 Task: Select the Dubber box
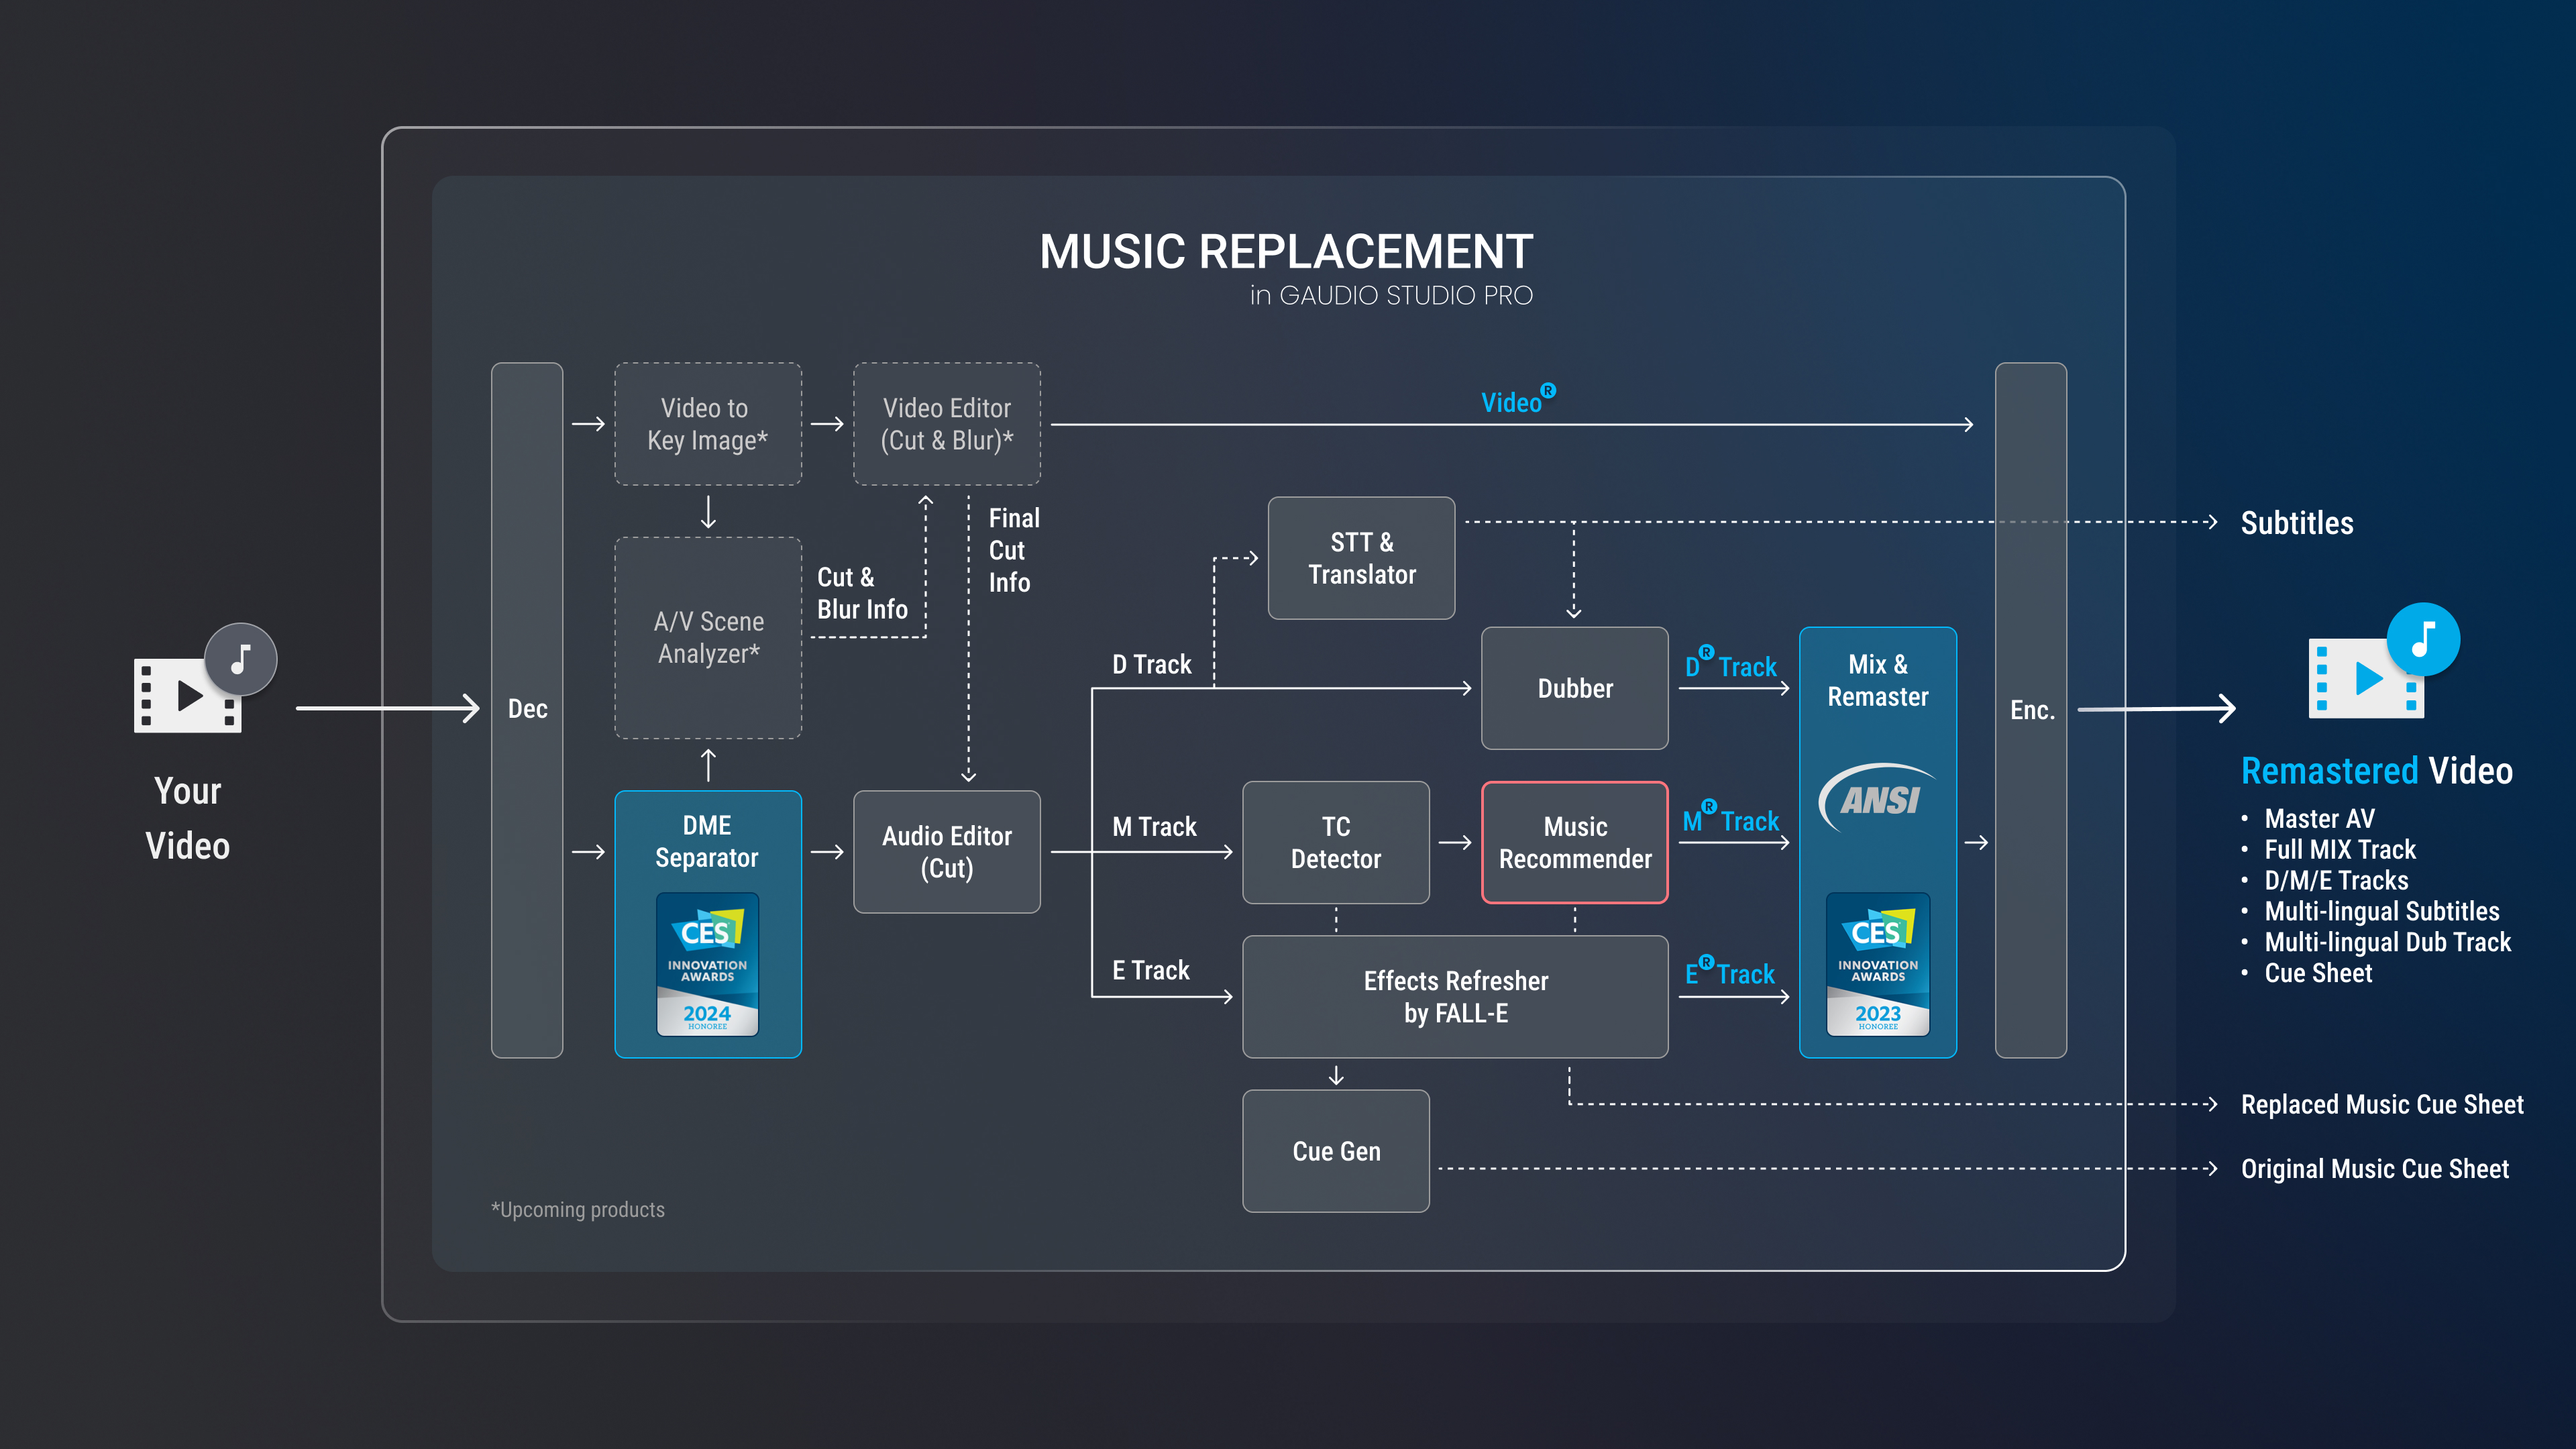(1575, 688)
